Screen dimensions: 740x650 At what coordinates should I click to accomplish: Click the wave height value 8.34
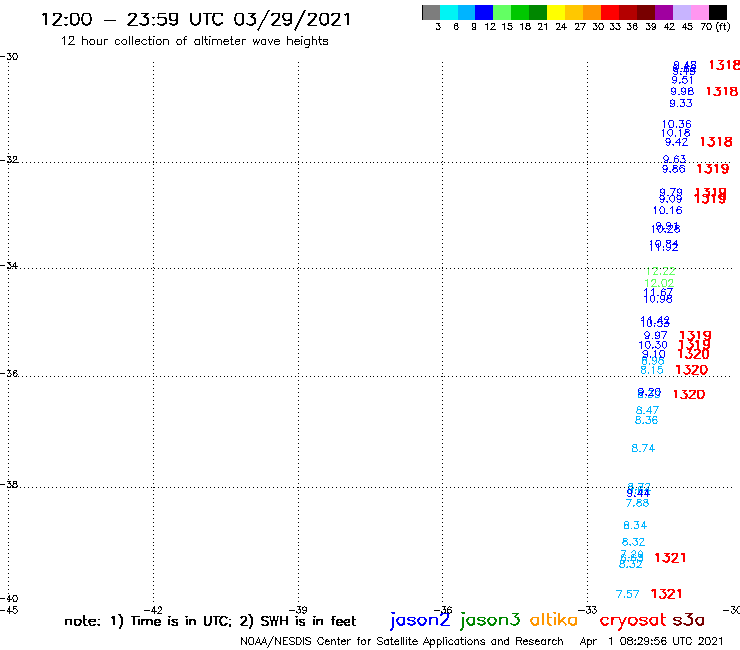(x=635, y=525)
